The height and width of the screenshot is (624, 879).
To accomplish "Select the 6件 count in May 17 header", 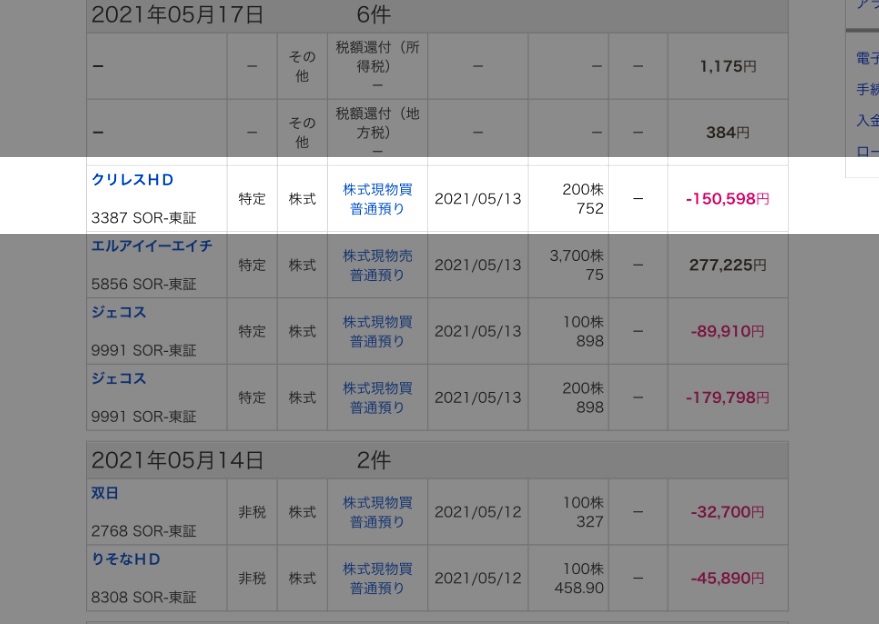I will [x=373, y=15].
